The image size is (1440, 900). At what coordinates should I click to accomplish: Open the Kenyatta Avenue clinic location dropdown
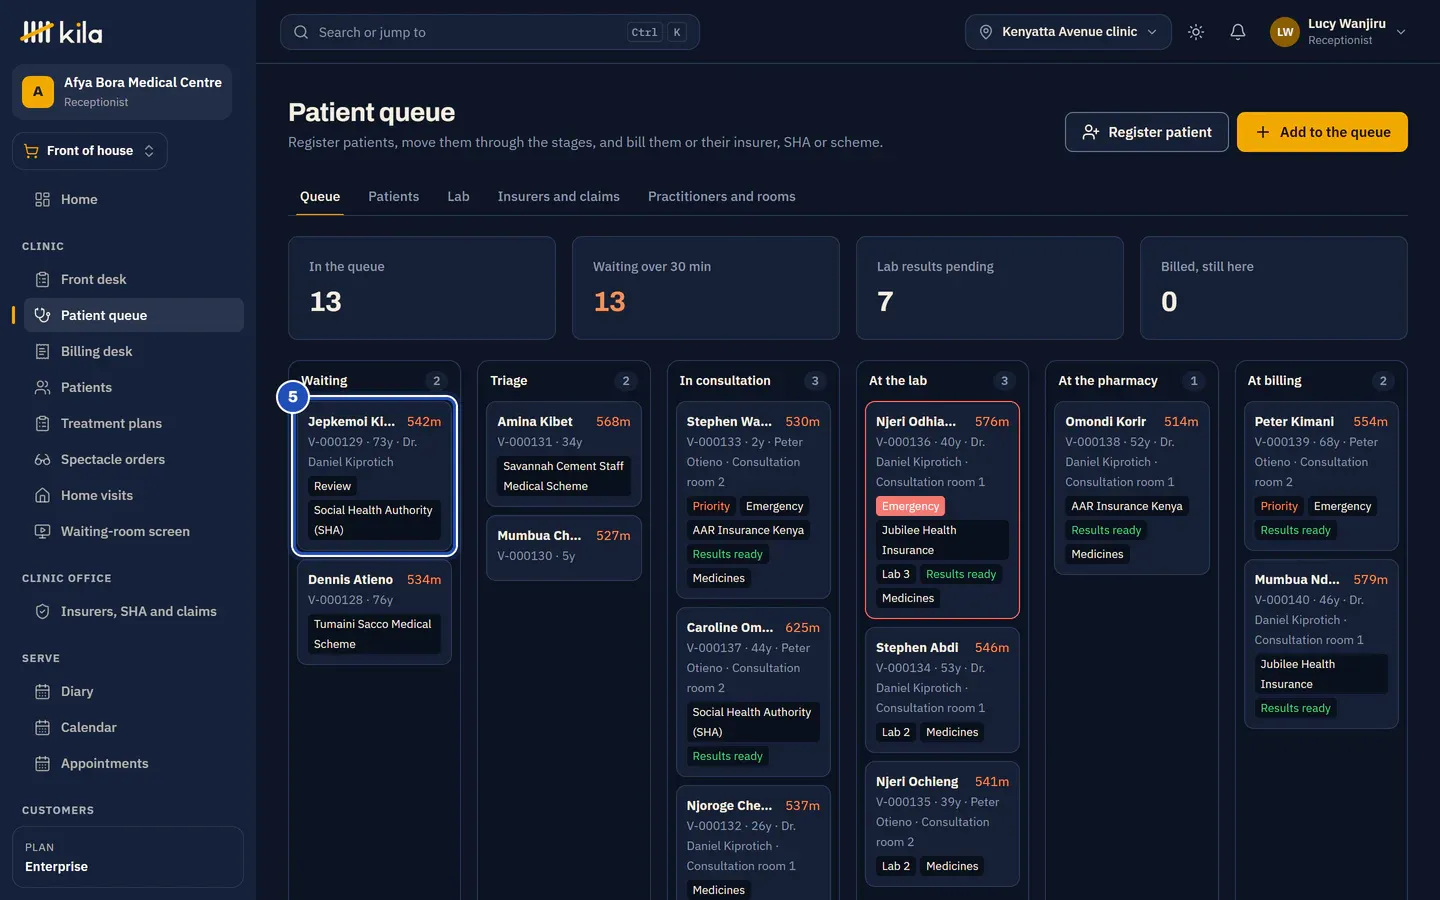1068,32
